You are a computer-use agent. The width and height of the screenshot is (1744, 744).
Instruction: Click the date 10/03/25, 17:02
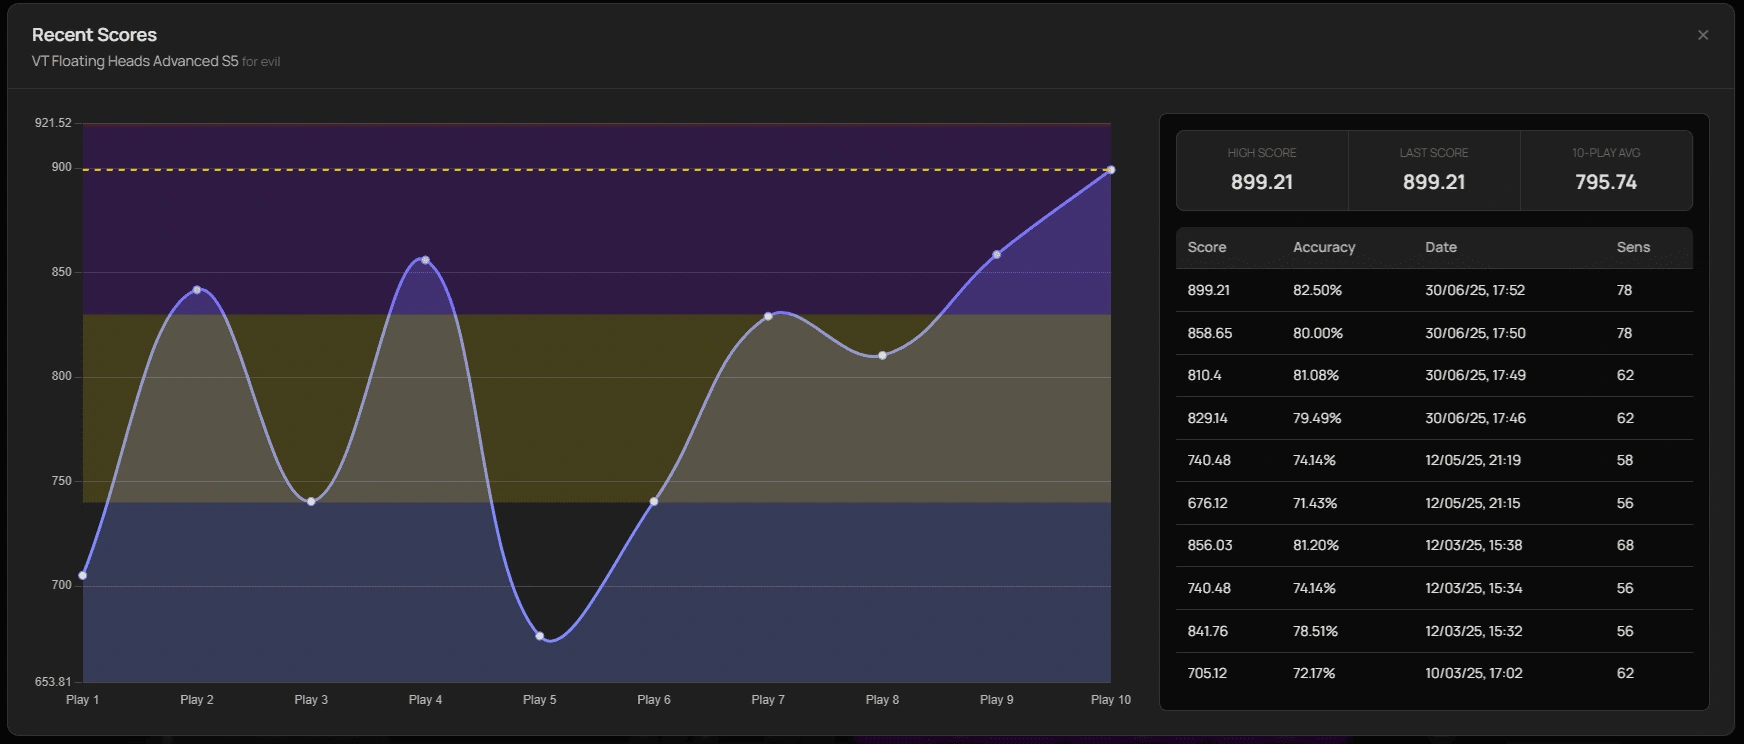(x=1474, y=673)
